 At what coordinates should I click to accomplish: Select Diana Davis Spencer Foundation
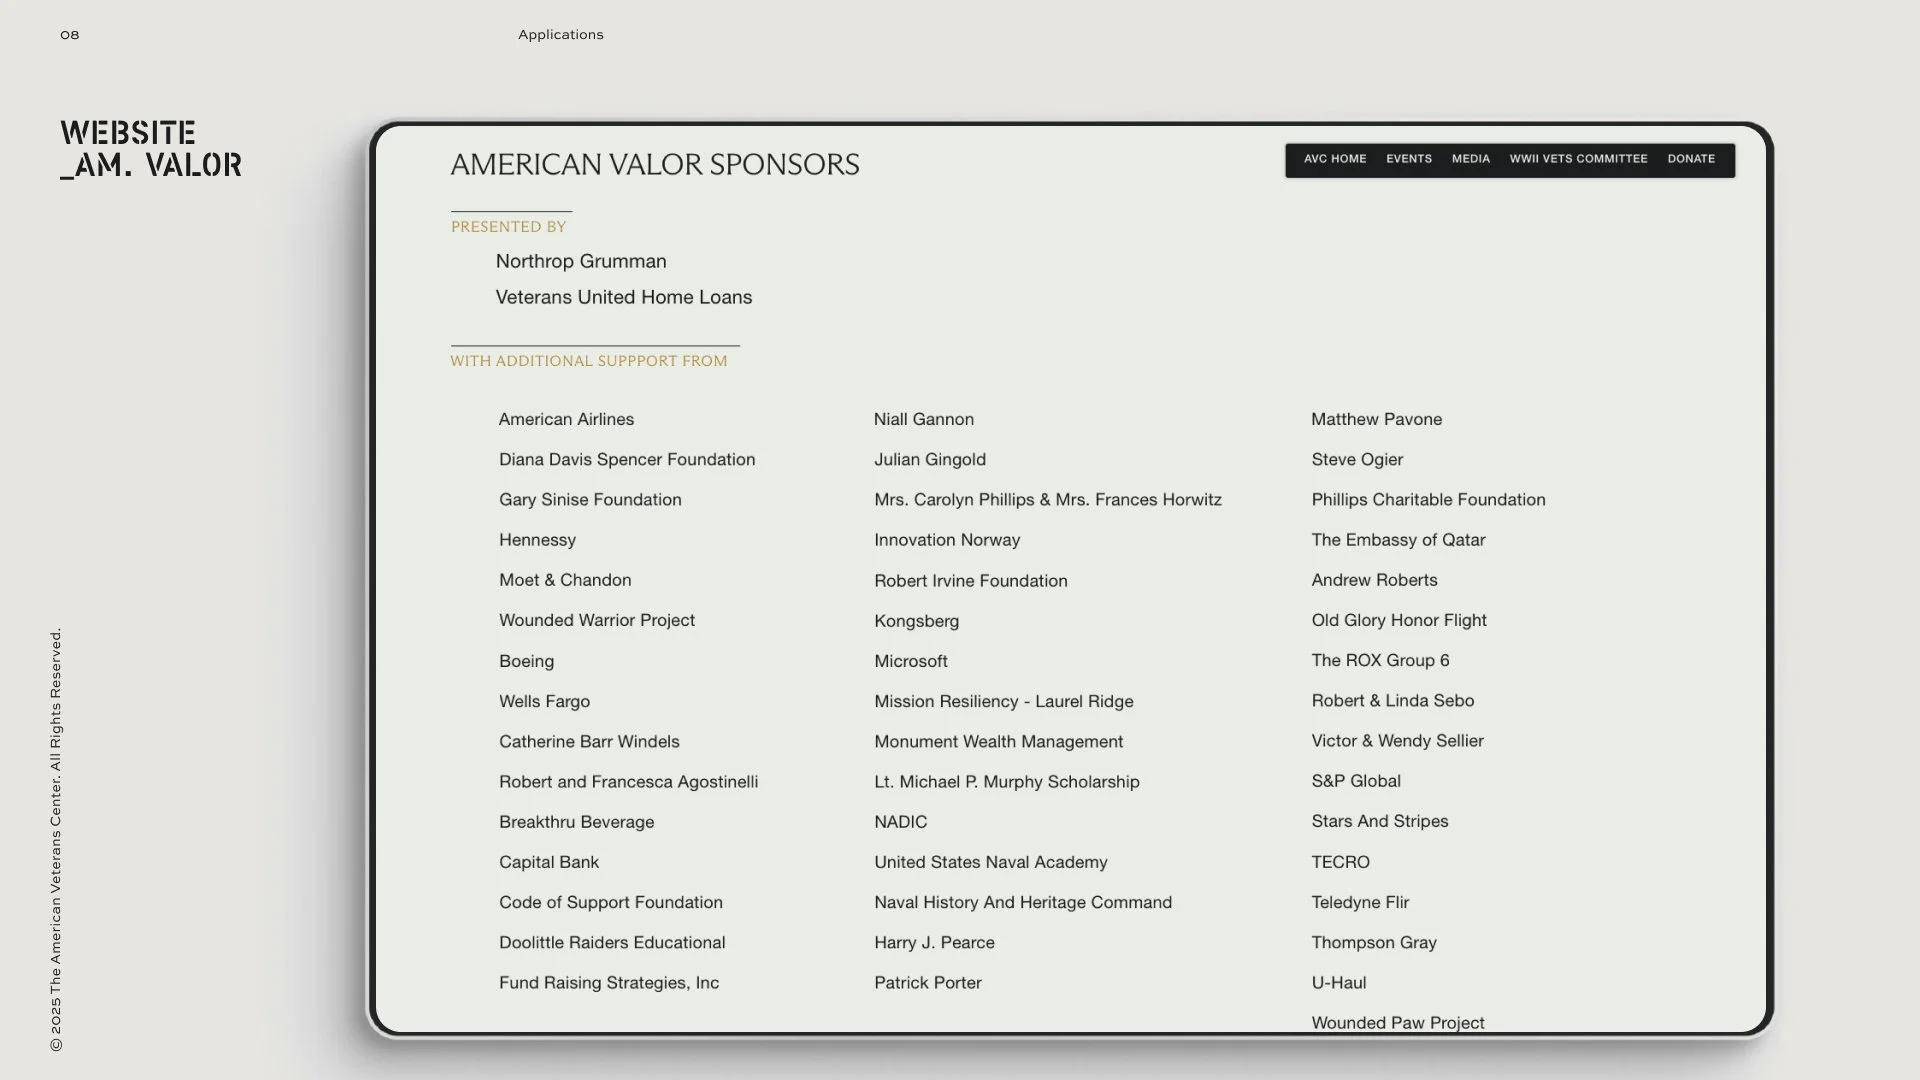(x=627, y=460)
